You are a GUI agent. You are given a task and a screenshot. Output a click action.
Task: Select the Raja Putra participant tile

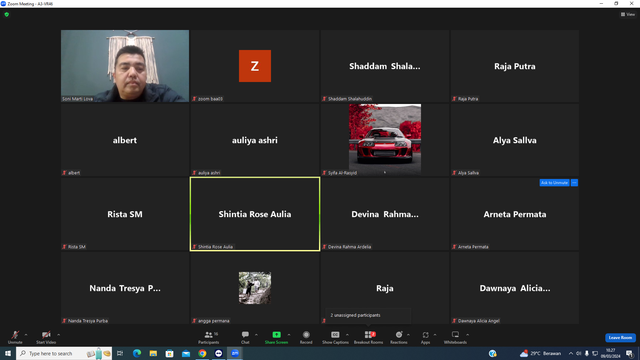click(515, 66)
